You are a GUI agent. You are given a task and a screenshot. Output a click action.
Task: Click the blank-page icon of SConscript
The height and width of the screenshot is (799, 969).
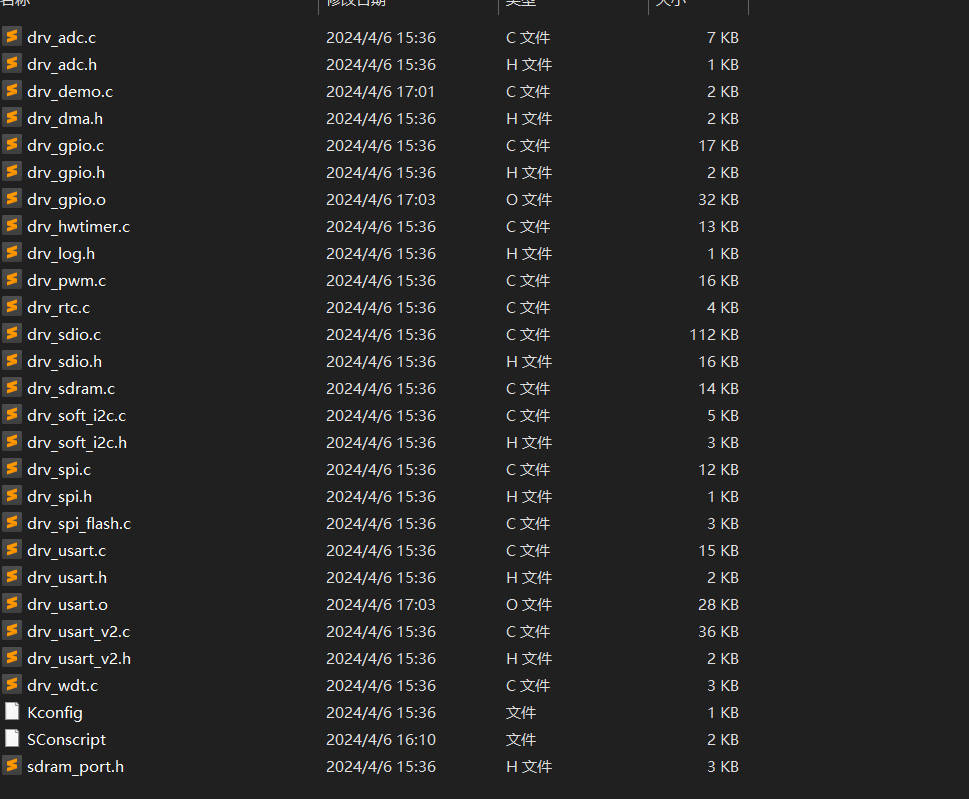point(12,738)
